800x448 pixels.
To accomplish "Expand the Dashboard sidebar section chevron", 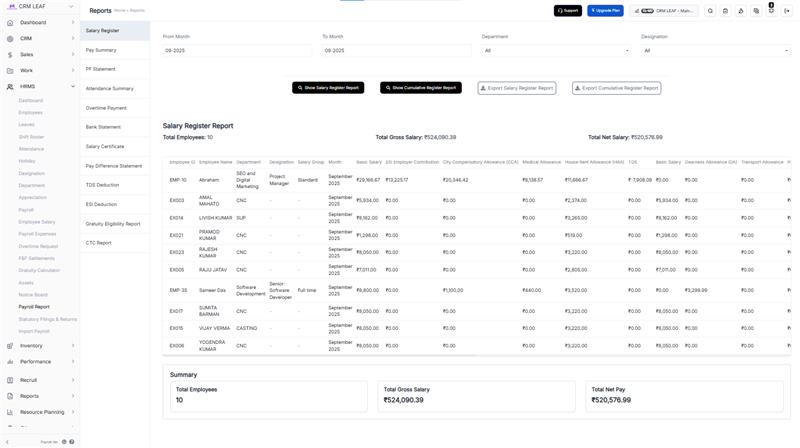I will coord(73,22).
